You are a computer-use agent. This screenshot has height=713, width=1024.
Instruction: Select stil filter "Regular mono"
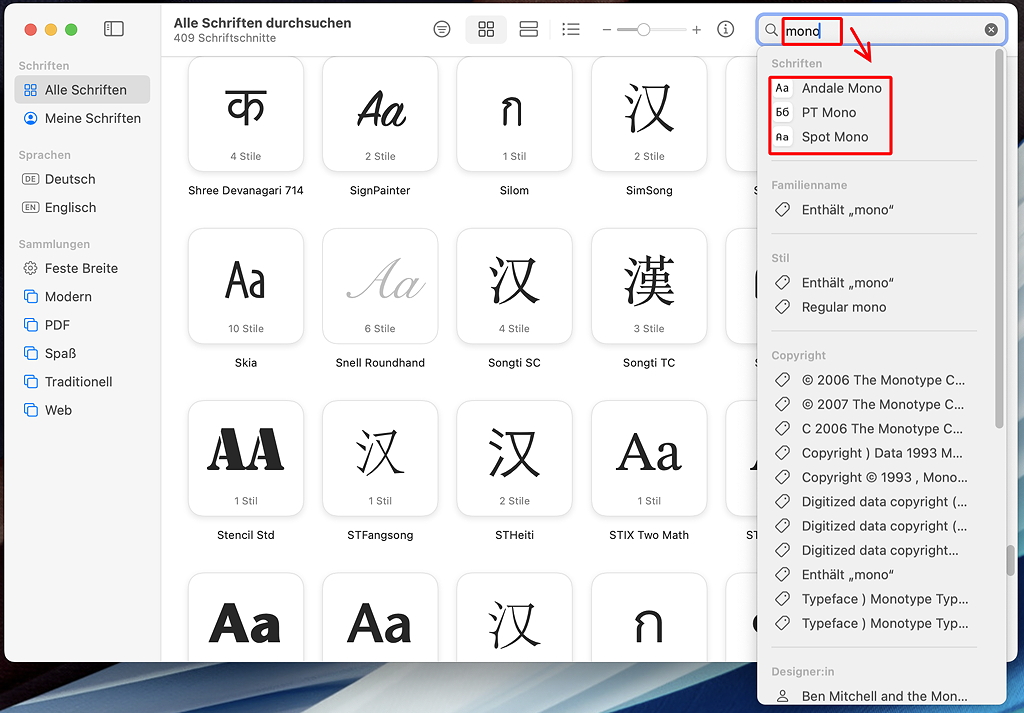[x=843, y=307]
